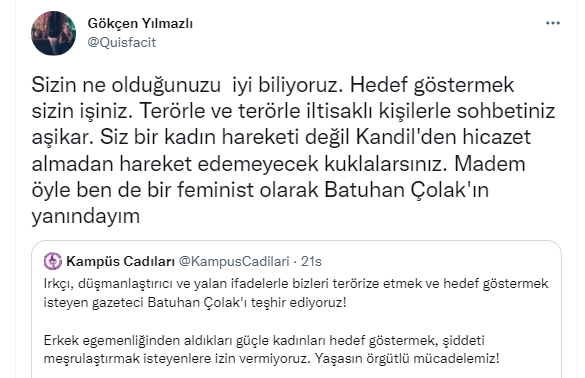Open the three-dot more options menu
Viewport: 585px width, 378px height.
click(x=553, y=23)
